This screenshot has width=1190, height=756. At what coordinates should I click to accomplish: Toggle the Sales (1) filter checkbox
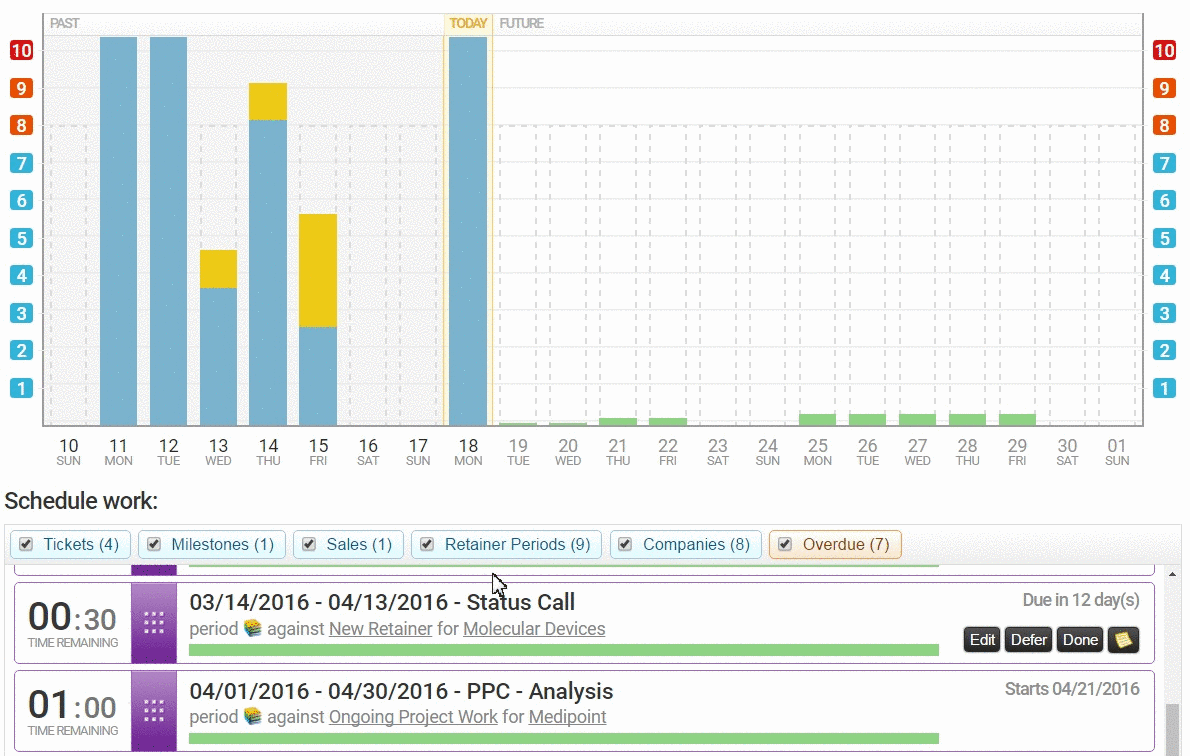309,544
